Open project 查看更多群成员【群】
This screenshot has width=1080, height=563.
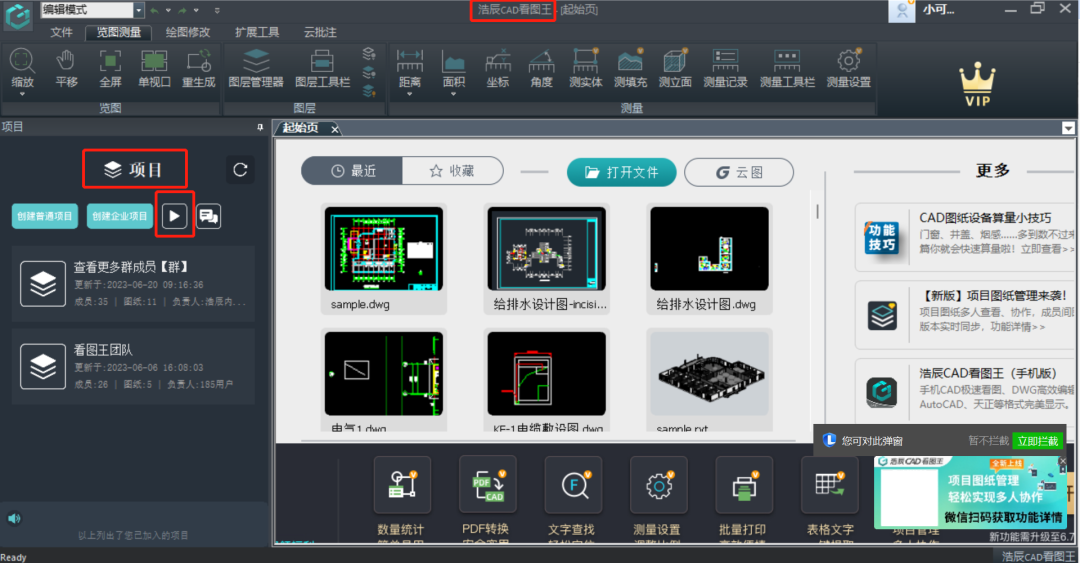point(134,284)
